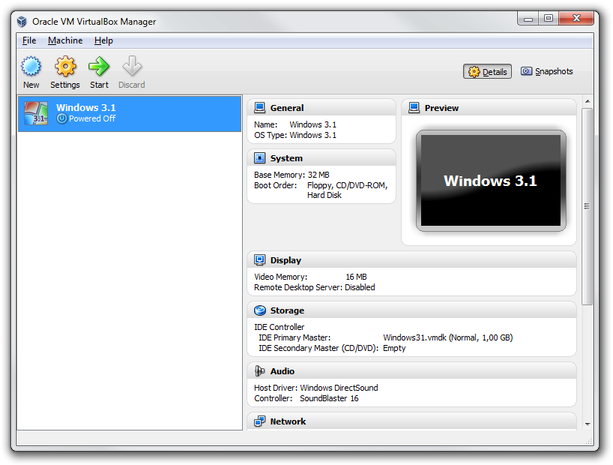Click the Display section screen icon

[x=260, y=260]
